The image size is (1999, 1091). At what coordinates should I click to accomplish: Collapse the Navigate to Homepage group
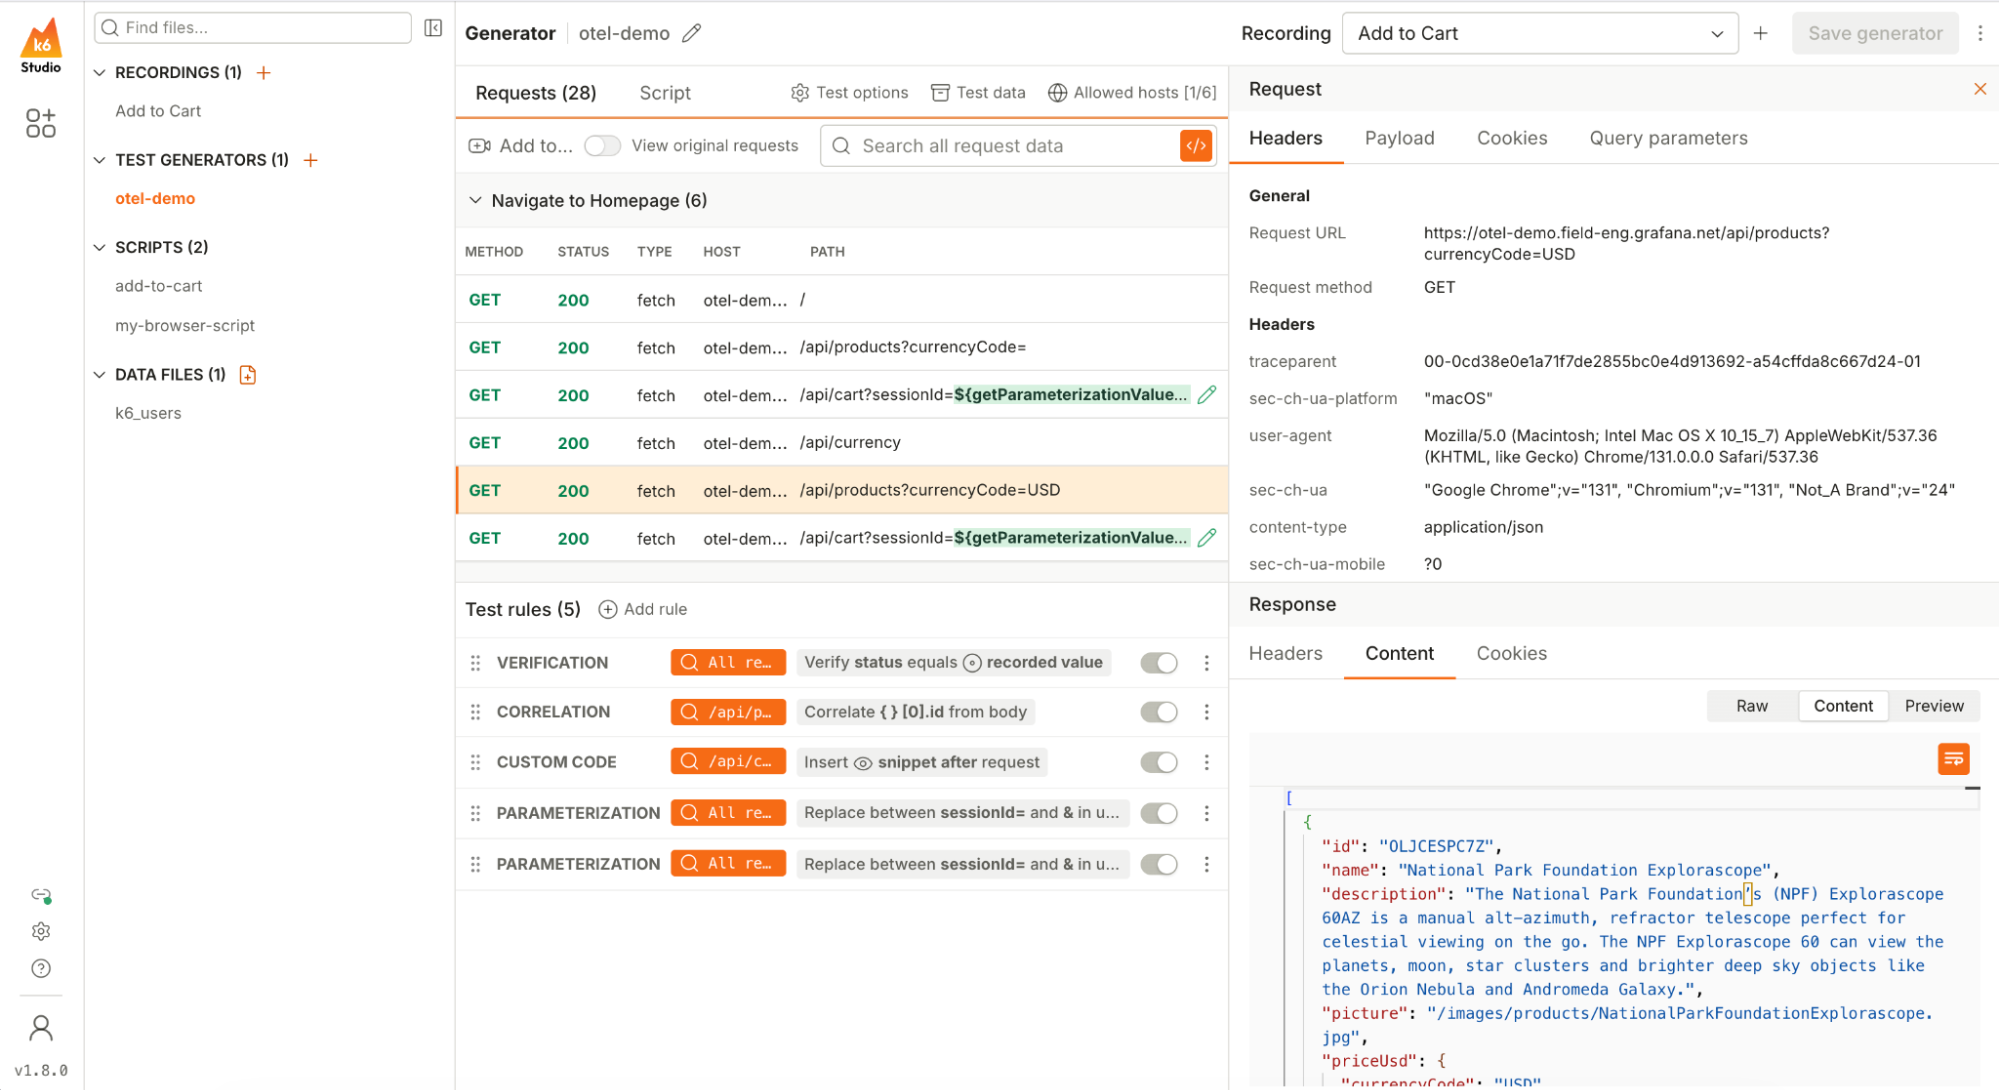click(x=476, y=200)
